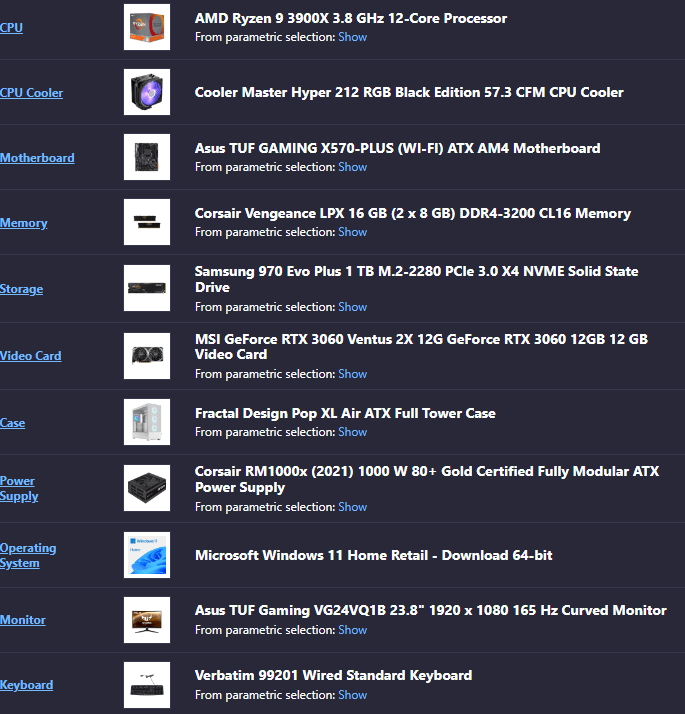This screenshot has width=685, height=714.
Task: Open MSI GeForce RTX 3060 Ventus title
Action: coord(421,347)
